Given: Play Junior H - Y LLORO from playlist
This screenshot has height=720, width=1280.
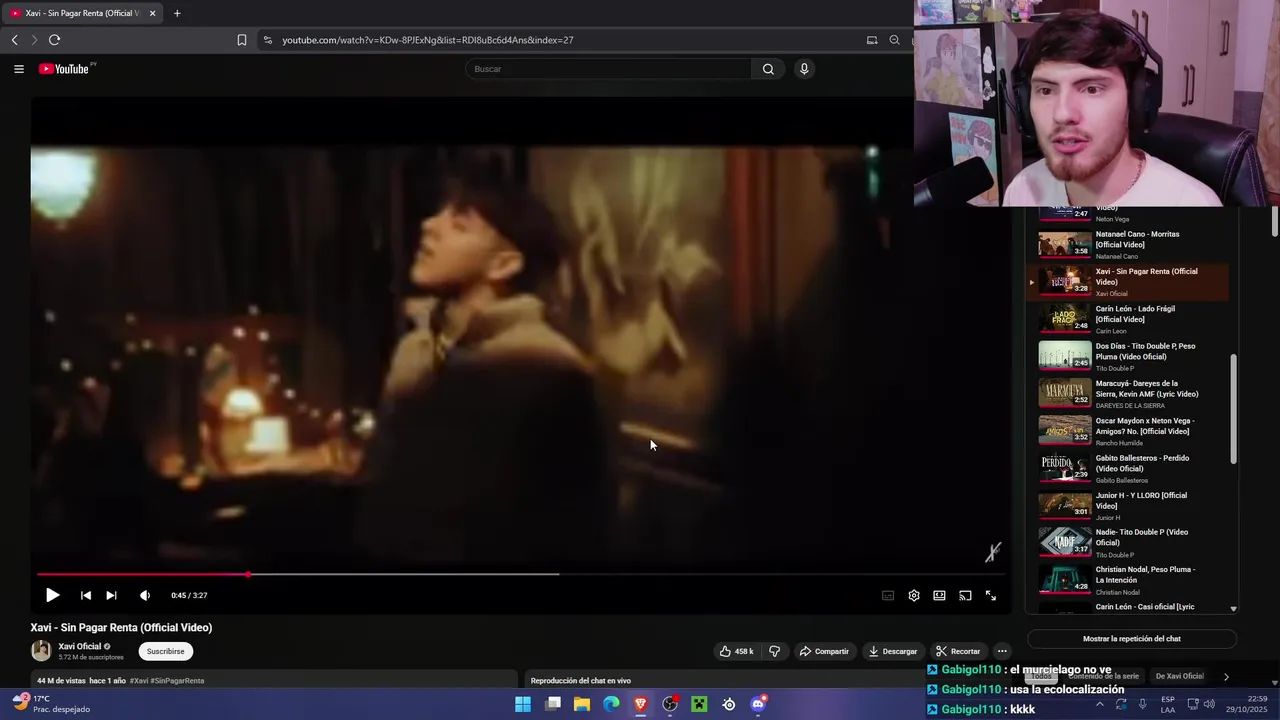Looking at the screenshot, I should pos(1128,506).
